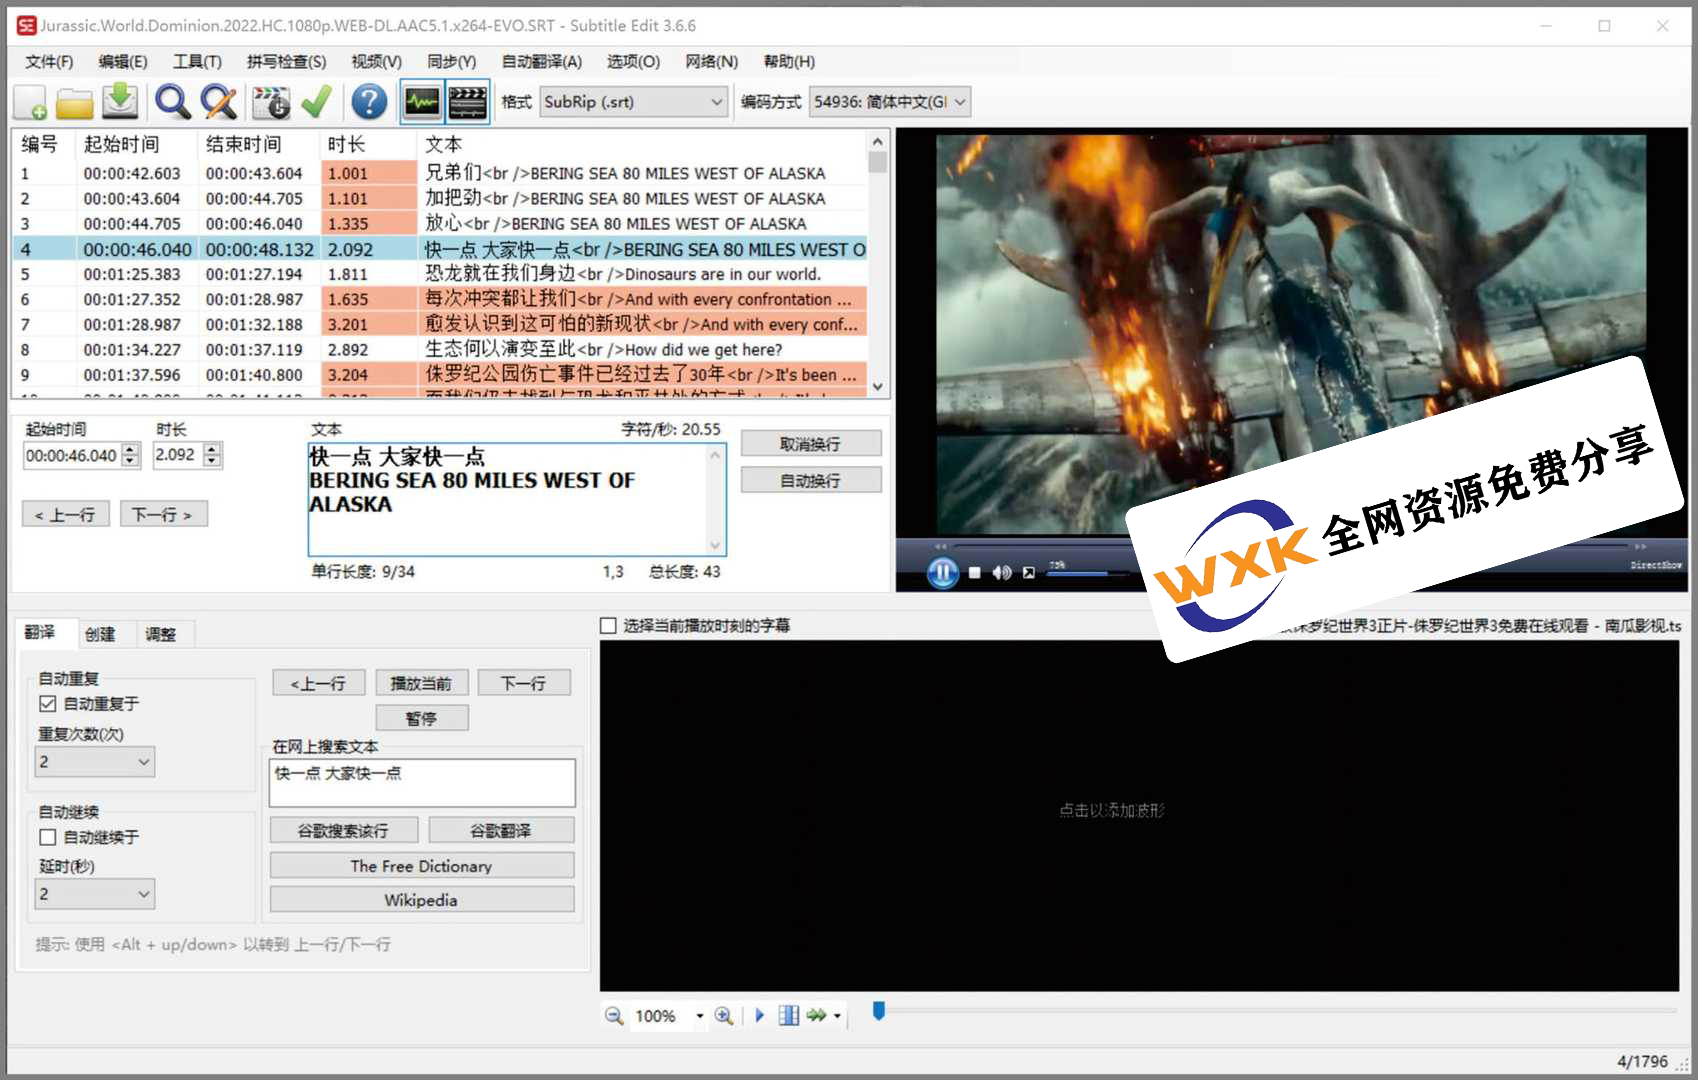
Task: Open a subtitle file via folder icon
Action: pos(75,102)
